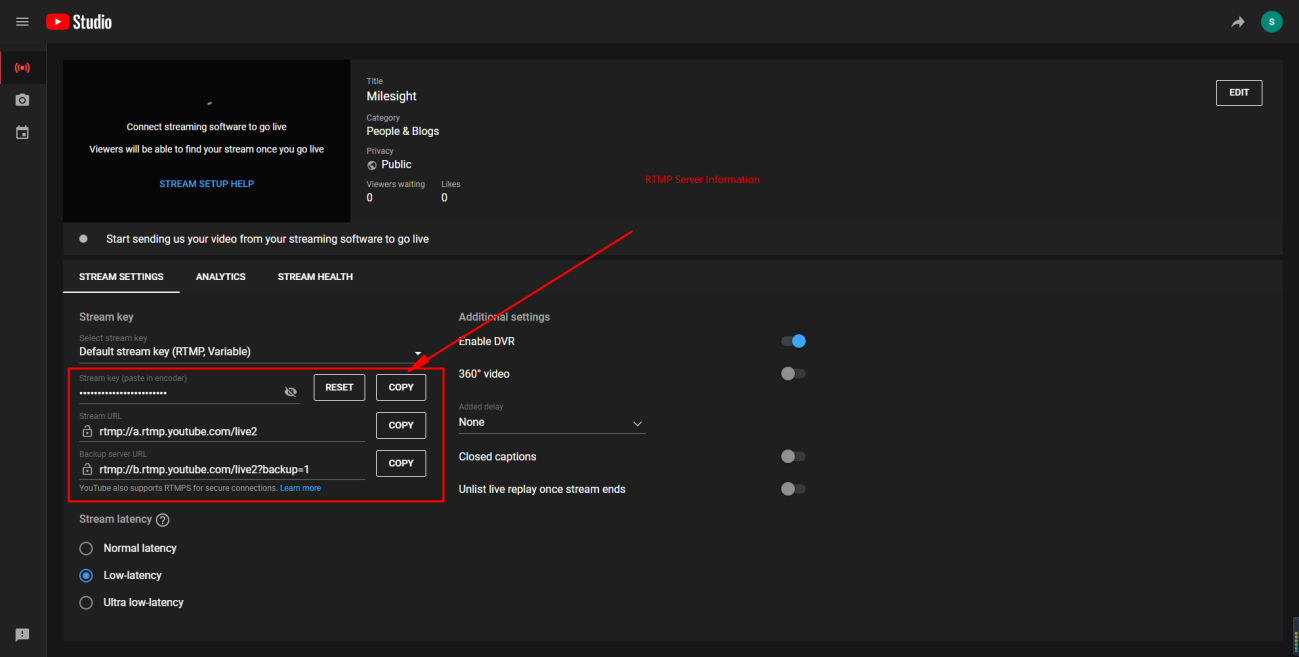Open the Manage calendar section icon
Viewport: 1299px width, 657px height.
pos(22,132)
